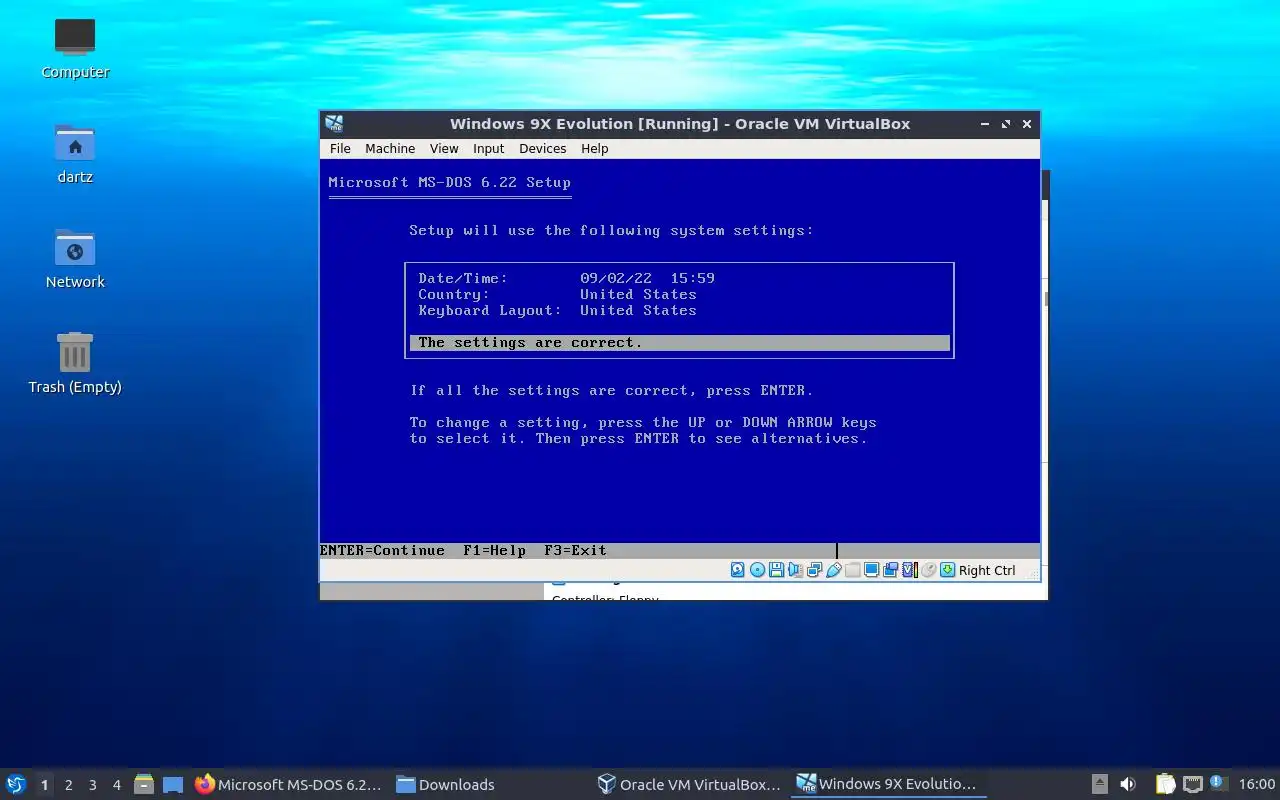The height and width of the screenshot is (800, 1280).
Task: Switch to the Firefox Microsoft MS-DOS 6.2 task
Action: tap(288, 784)
